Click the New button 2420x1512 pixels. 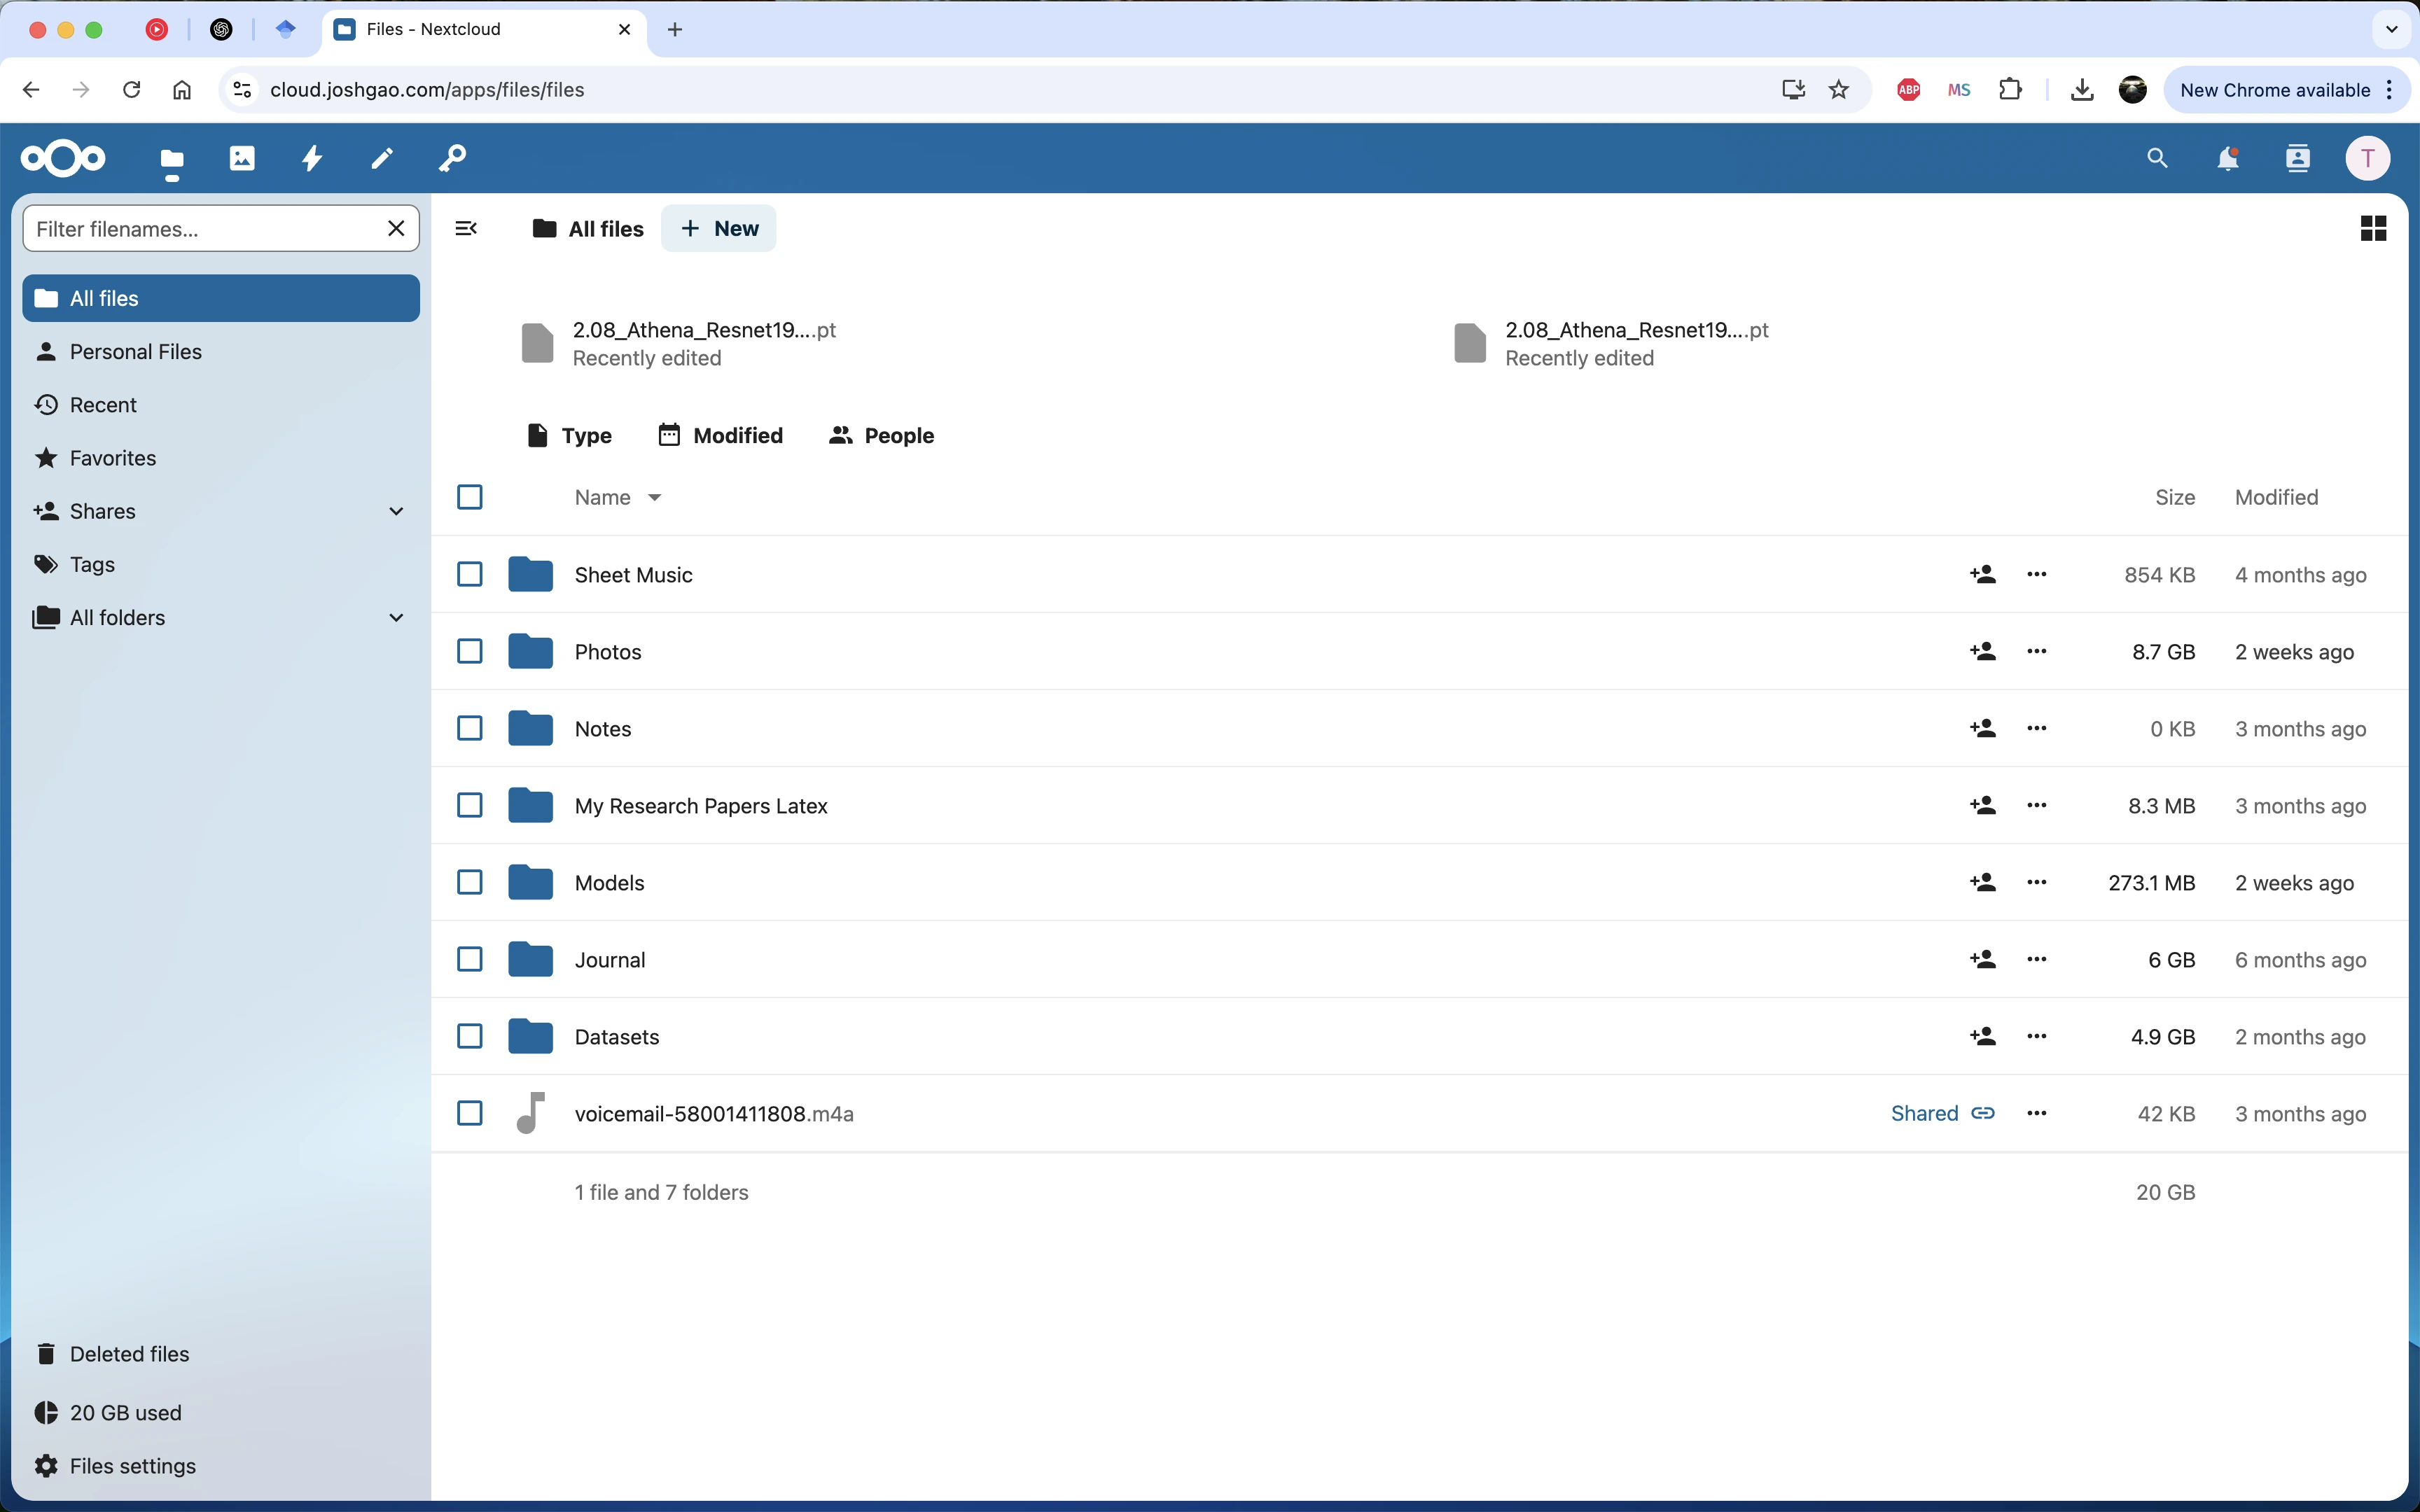point(718,229)
